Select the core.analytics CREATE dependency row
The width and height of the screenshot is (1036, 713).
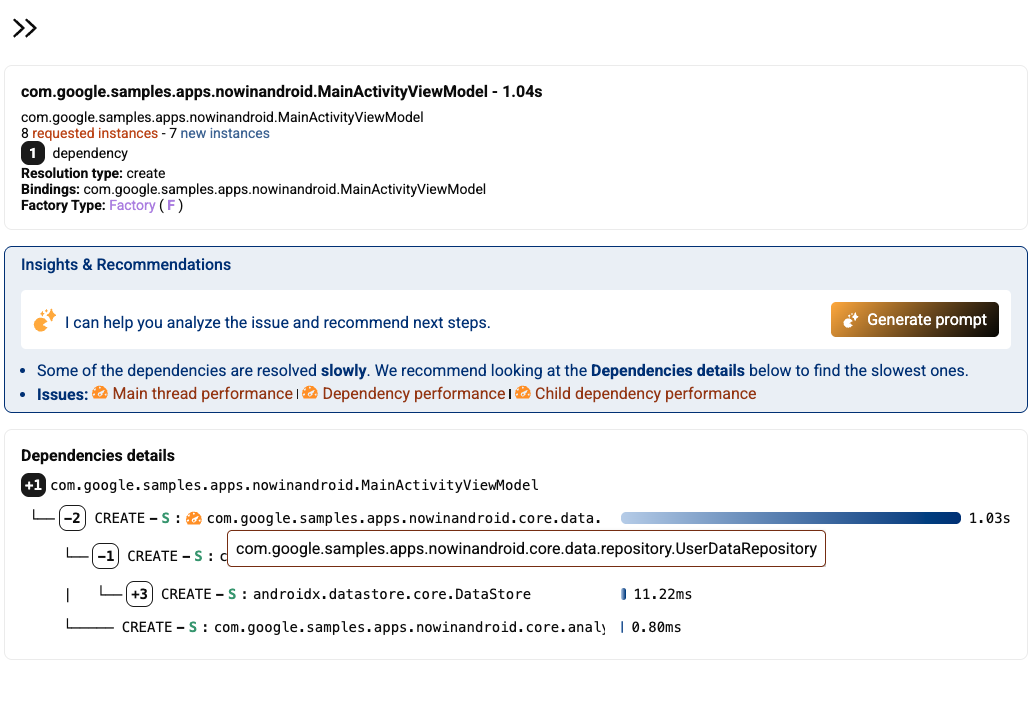coord(409,627)
